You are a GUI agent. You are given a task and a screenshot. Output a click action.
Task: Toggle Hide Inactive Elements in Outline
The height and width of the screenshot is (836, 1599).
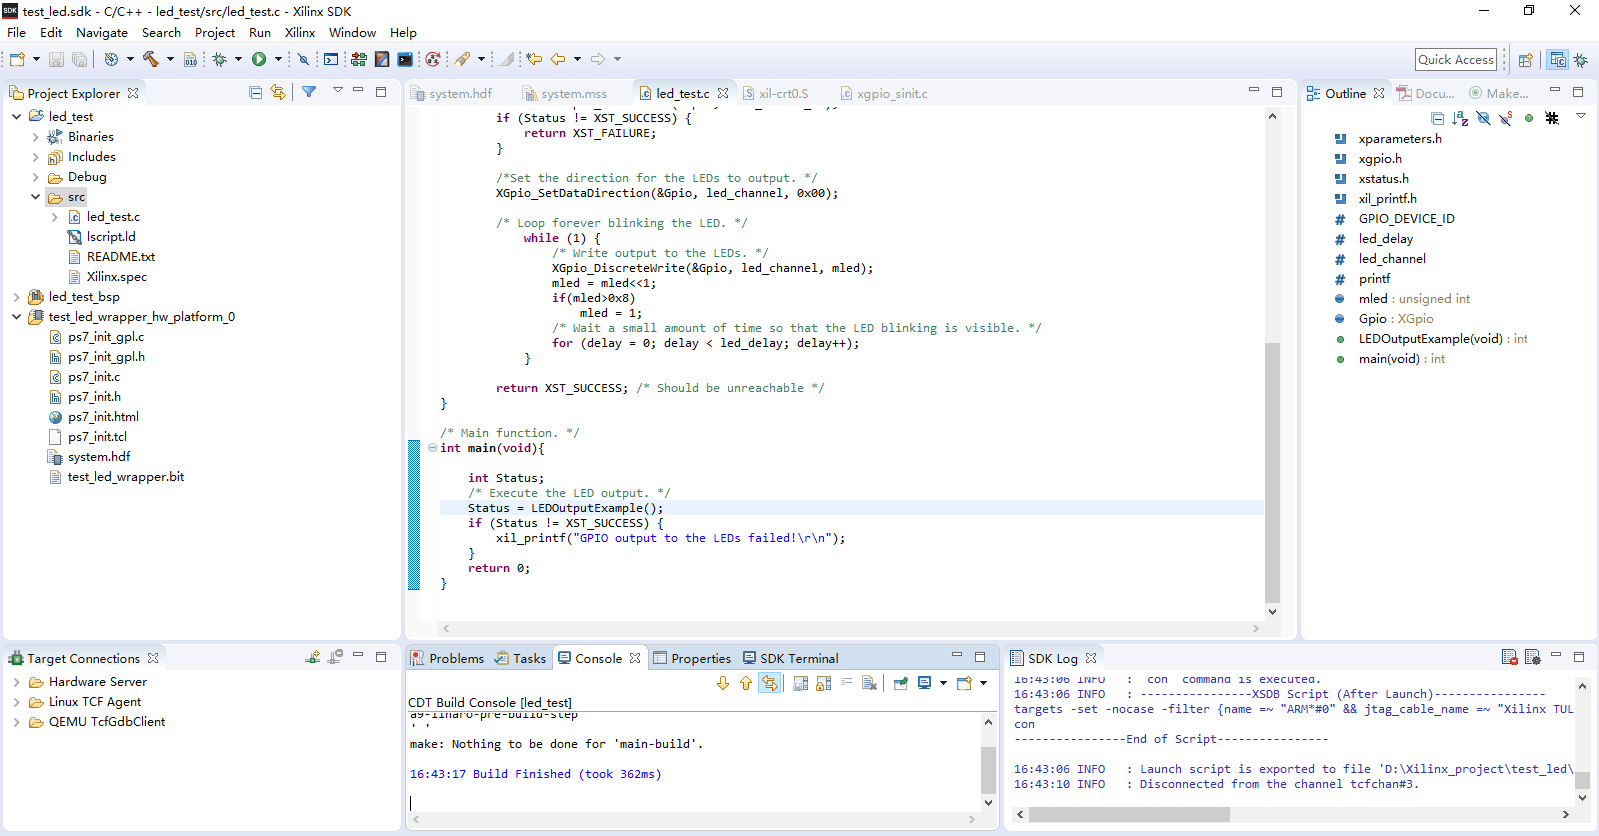click(x=1552, y=118)
